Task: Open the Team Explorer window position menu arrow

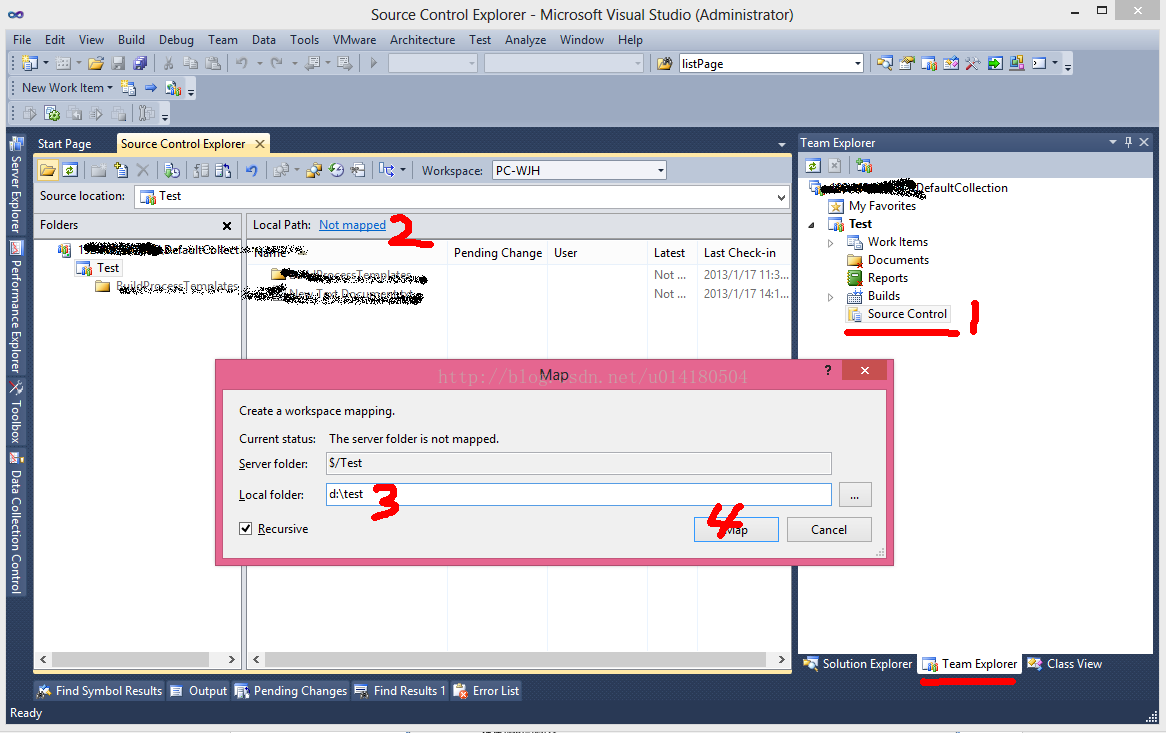Action: [1113, 142]
